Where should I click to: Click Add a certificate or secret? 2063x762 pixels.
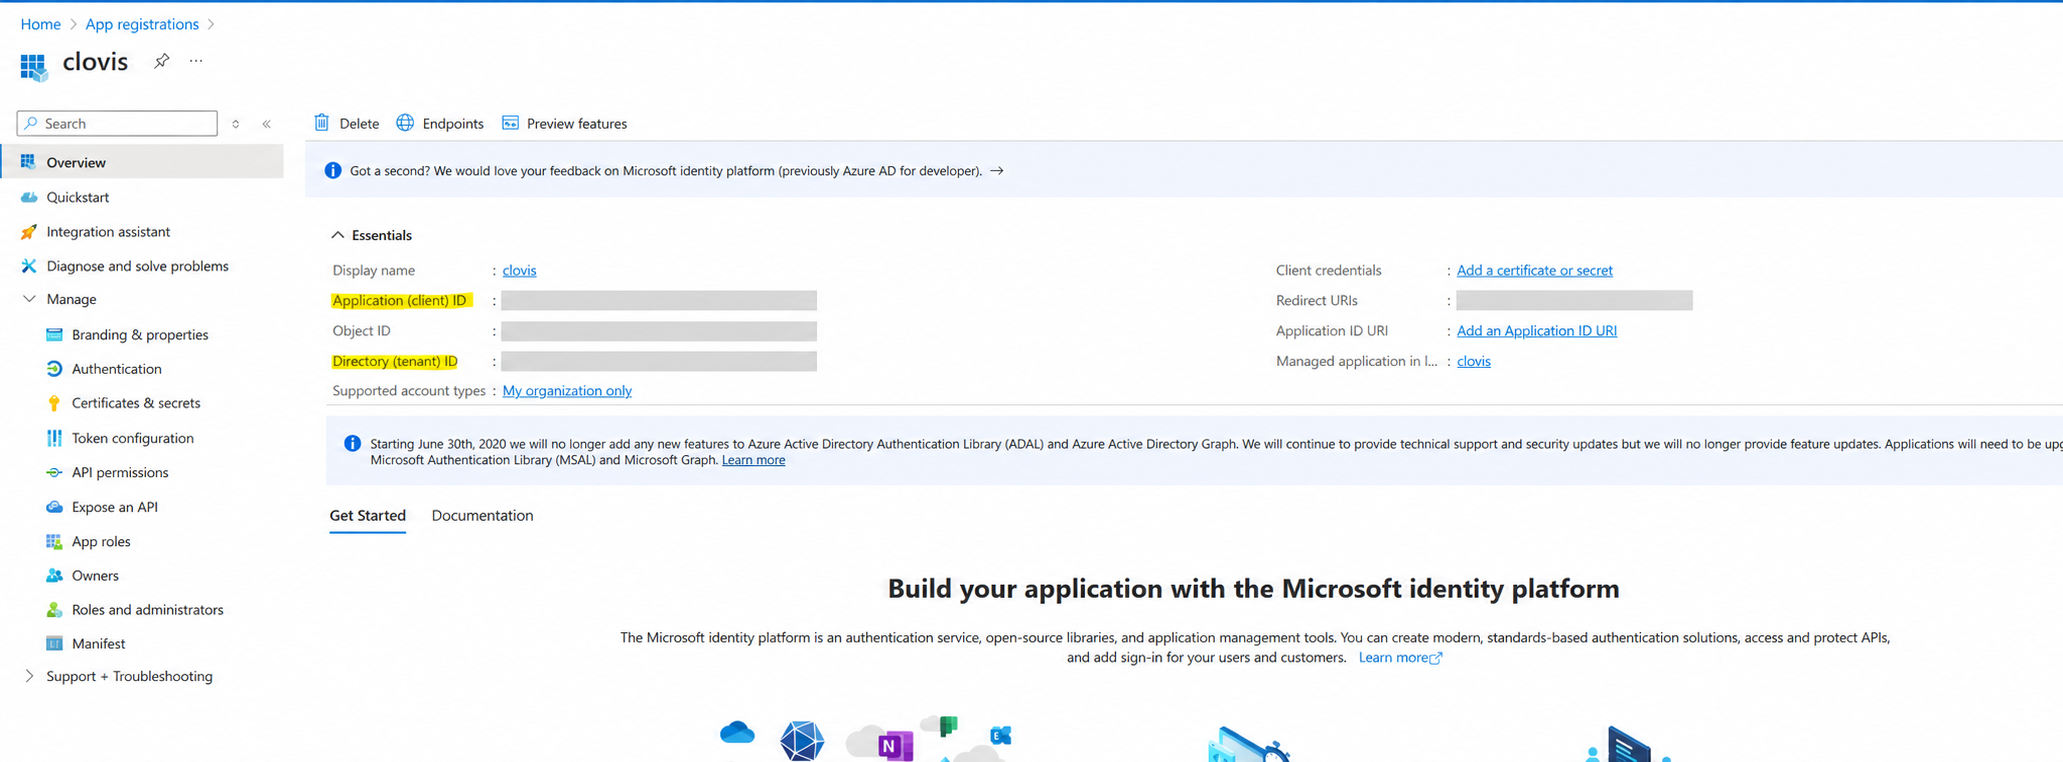(1534, 270)
